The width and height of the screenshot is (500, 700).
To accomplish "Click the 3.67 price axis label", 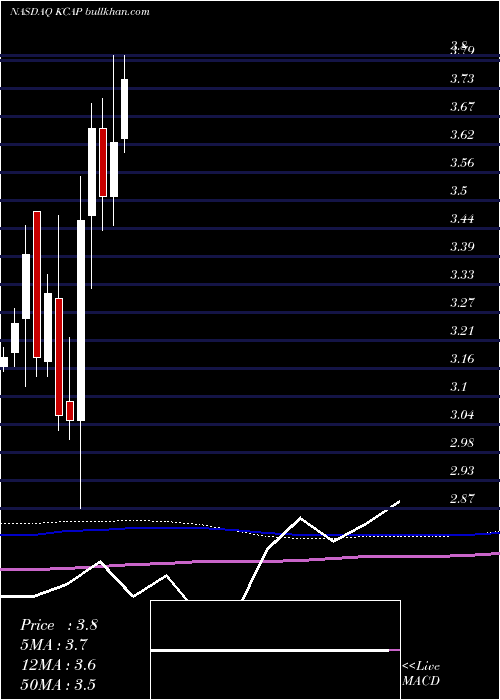I will click(x=462, y=107).
